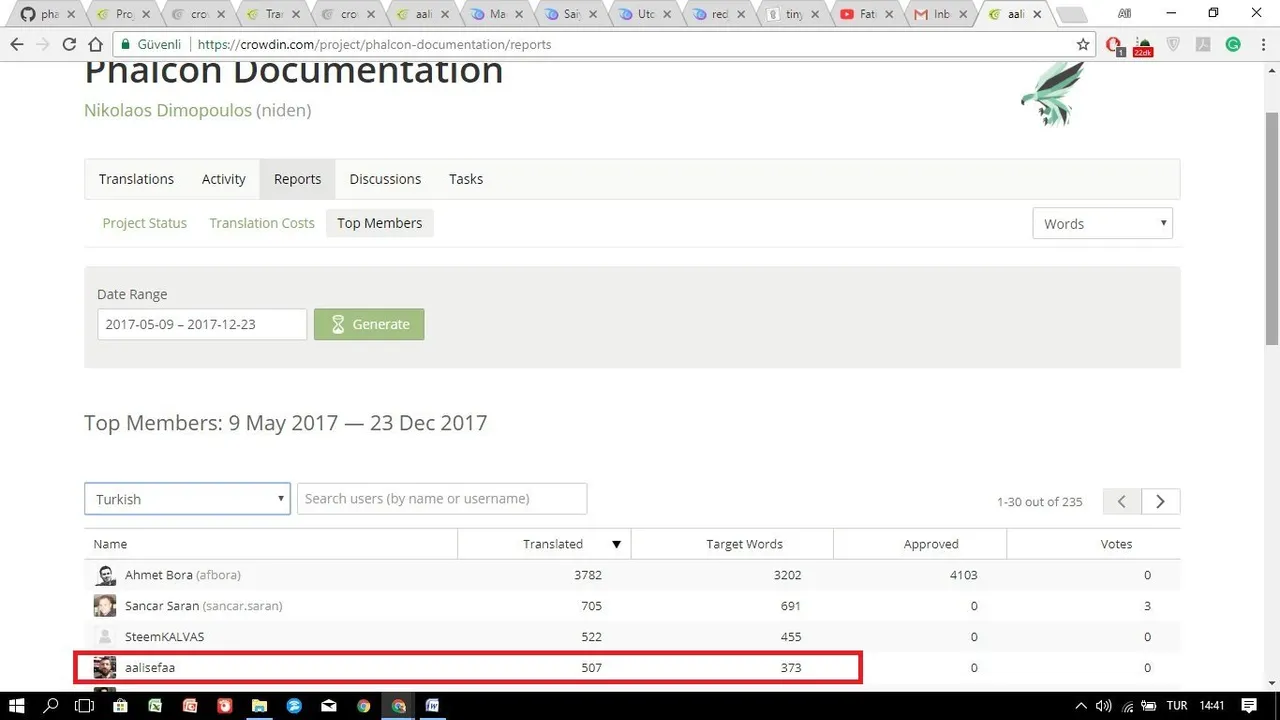Open the red adblock extension icon
This screenshot has height=720, width=1280.
point(1115,45)
